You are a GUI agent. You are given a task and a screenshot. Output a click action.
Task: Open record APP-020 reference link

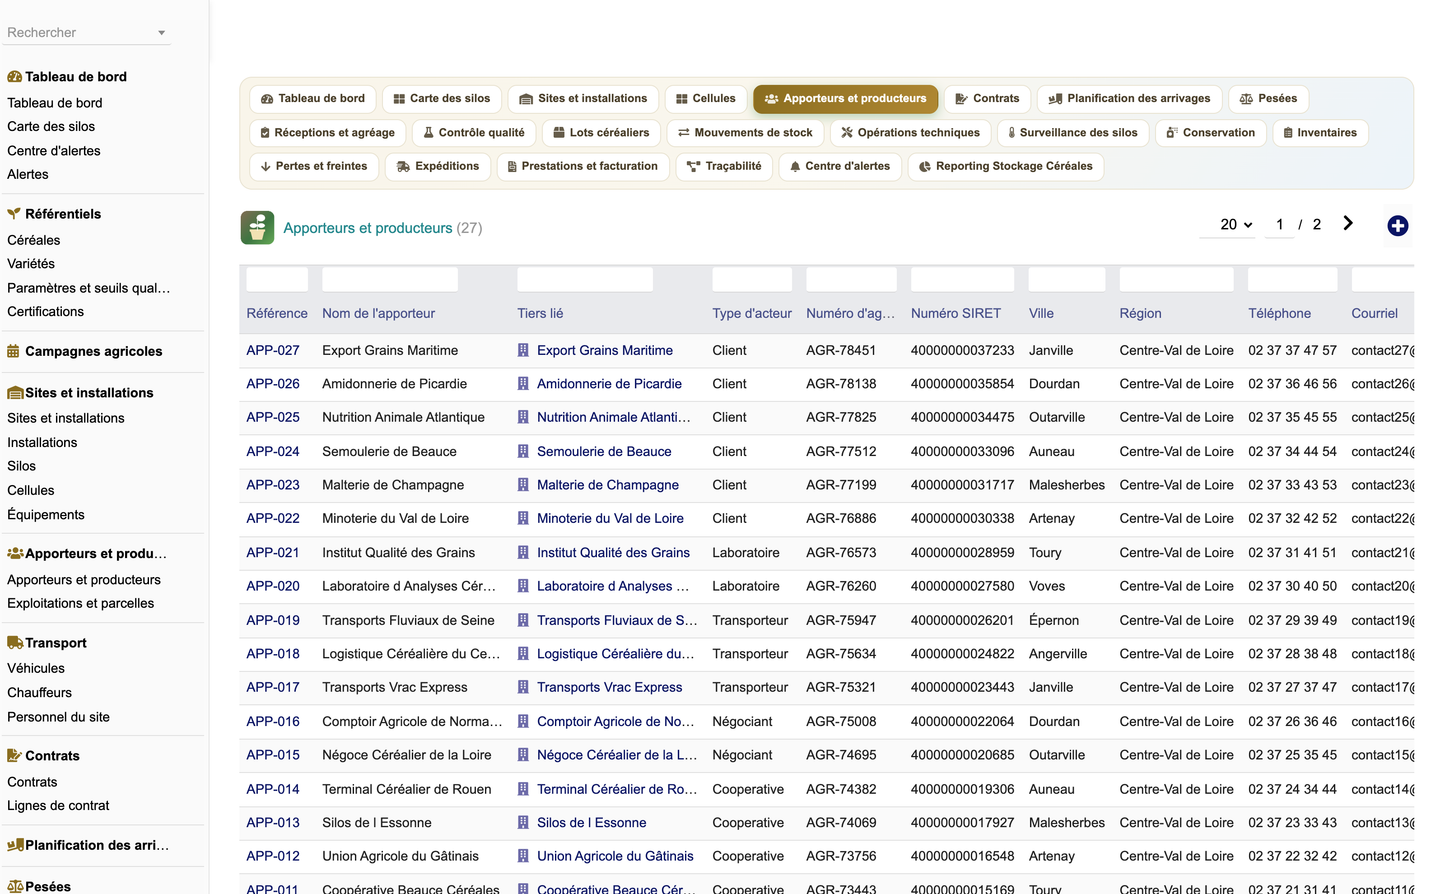pos(273,586)
